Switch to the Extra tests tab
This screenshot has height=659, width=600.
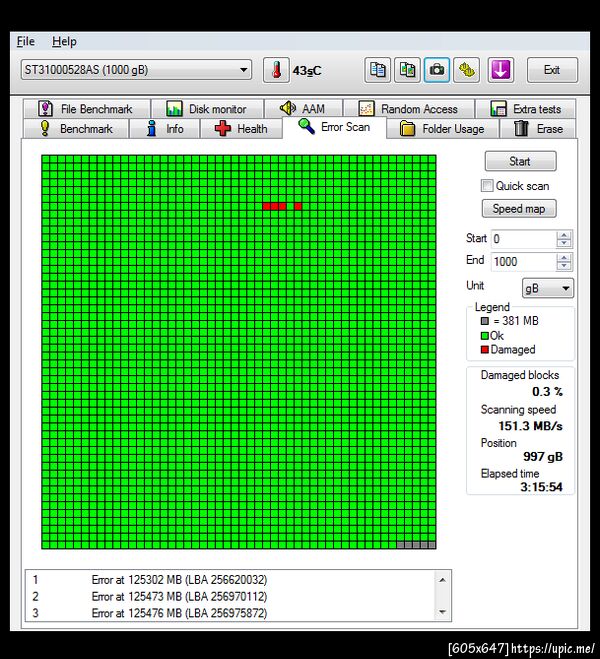pos(526,109)
